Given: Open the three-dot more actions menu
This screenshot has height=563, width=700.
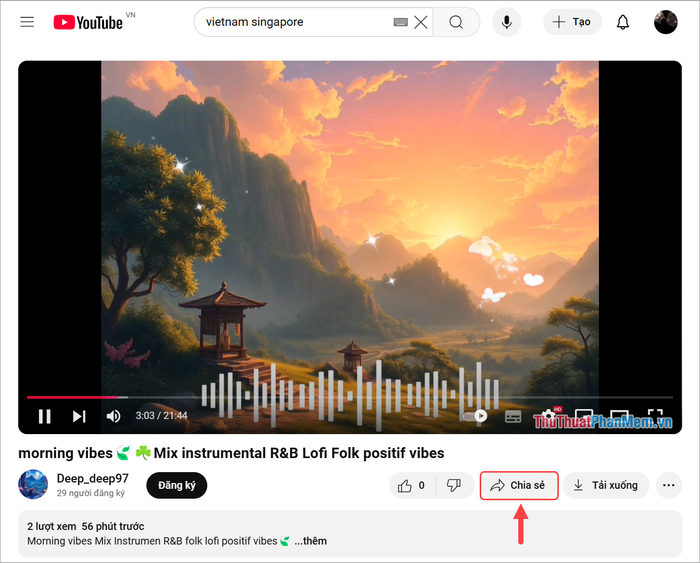Looking at the screenshot, I should coord(668,485).
